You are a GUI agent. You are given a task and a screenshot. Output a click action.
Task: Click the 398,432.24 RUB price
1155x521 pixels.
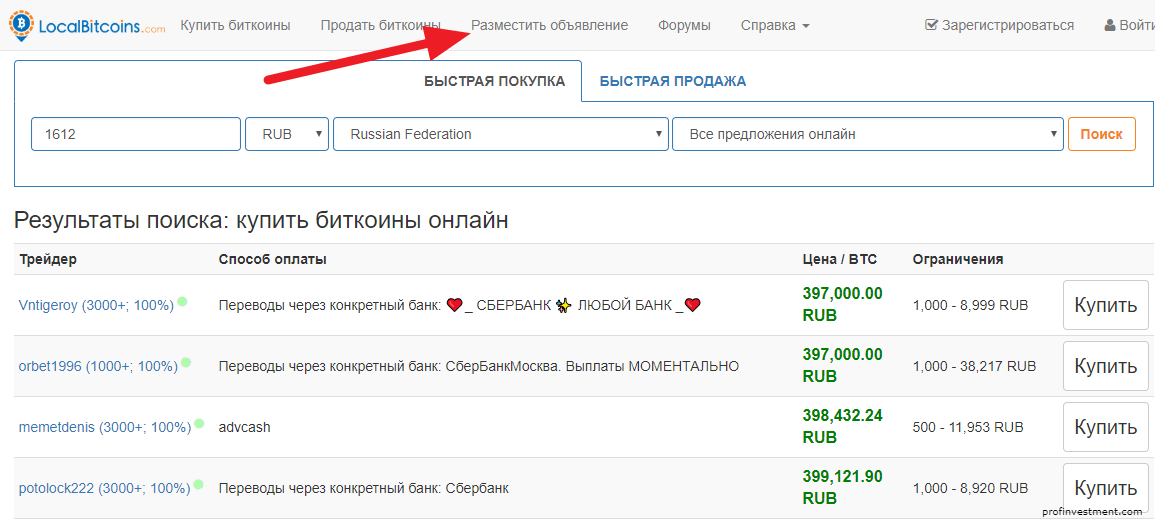[842, 427]
